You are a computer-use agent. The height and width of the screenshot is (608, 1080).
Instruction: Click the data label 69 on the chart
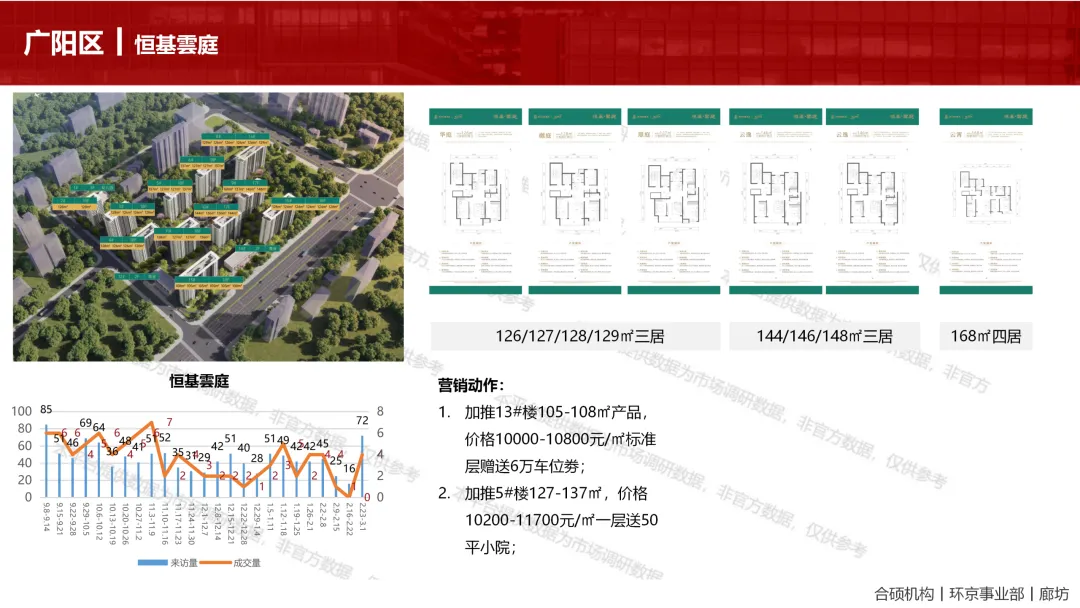(85, 423)
